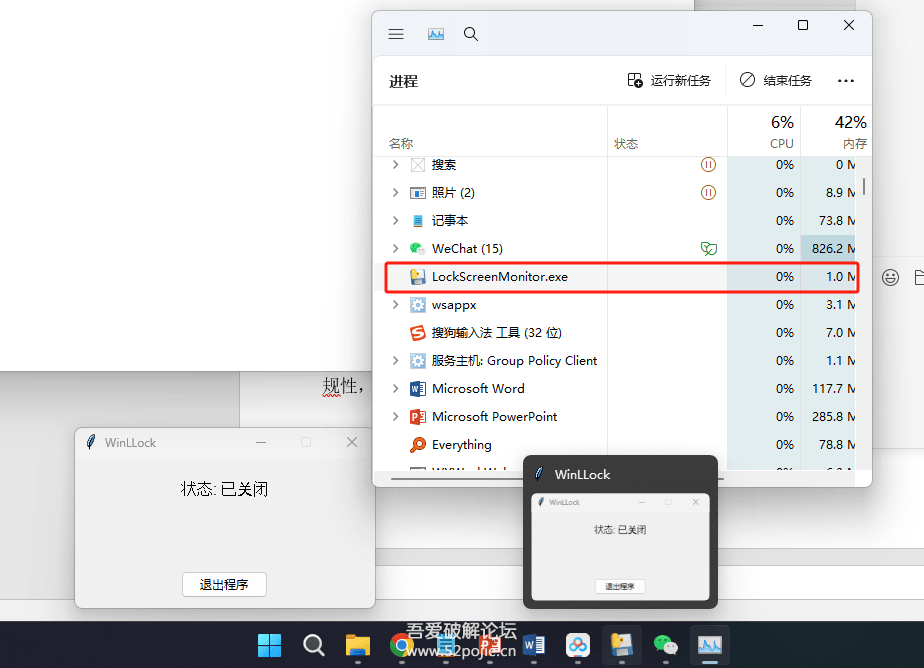
Task: Select the WeChat process icon
Action: [x=418, y=249]
